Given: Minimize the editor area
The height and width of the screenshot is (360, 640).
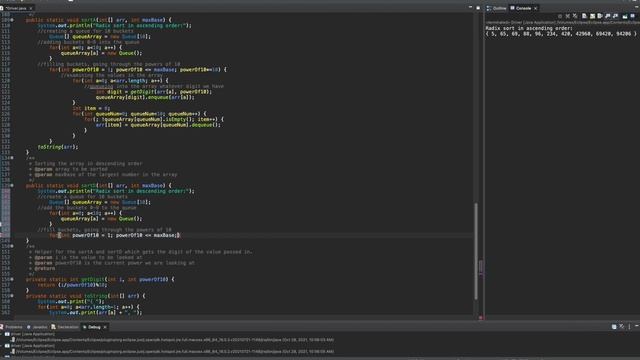Looking at the screenshot, I should 470,7.
